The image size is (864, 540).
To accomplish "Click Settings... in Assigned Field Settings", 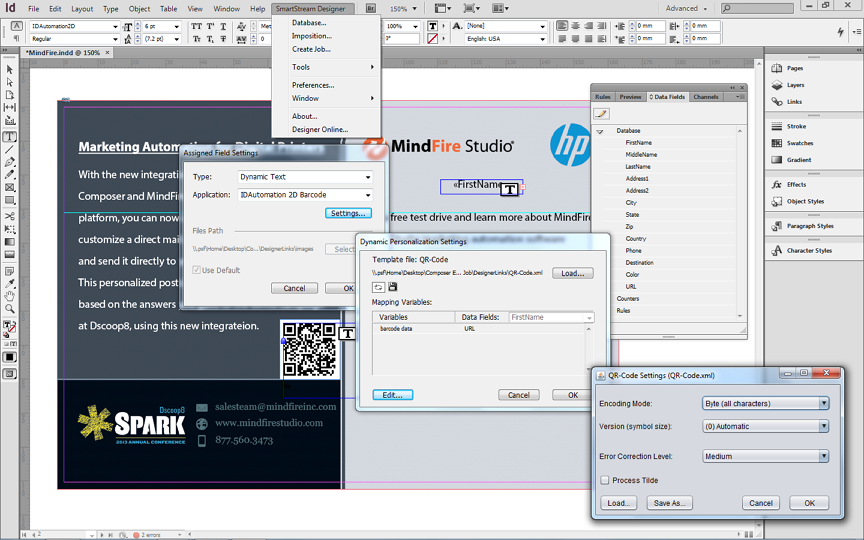I will pyautogui.click(x=348, y=213).
